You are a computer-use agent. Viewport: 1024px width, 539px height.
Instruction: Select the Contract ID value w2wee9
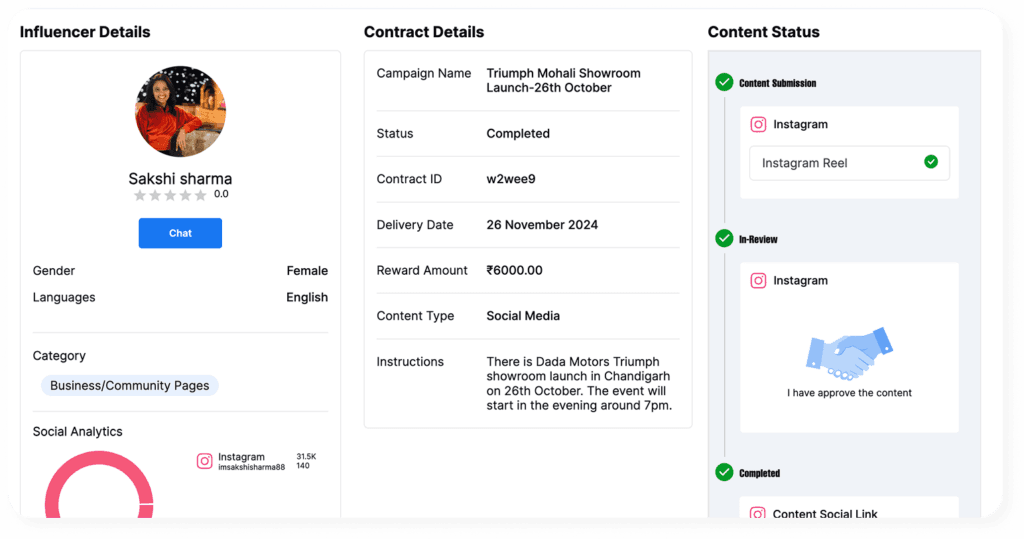point(511,179)
